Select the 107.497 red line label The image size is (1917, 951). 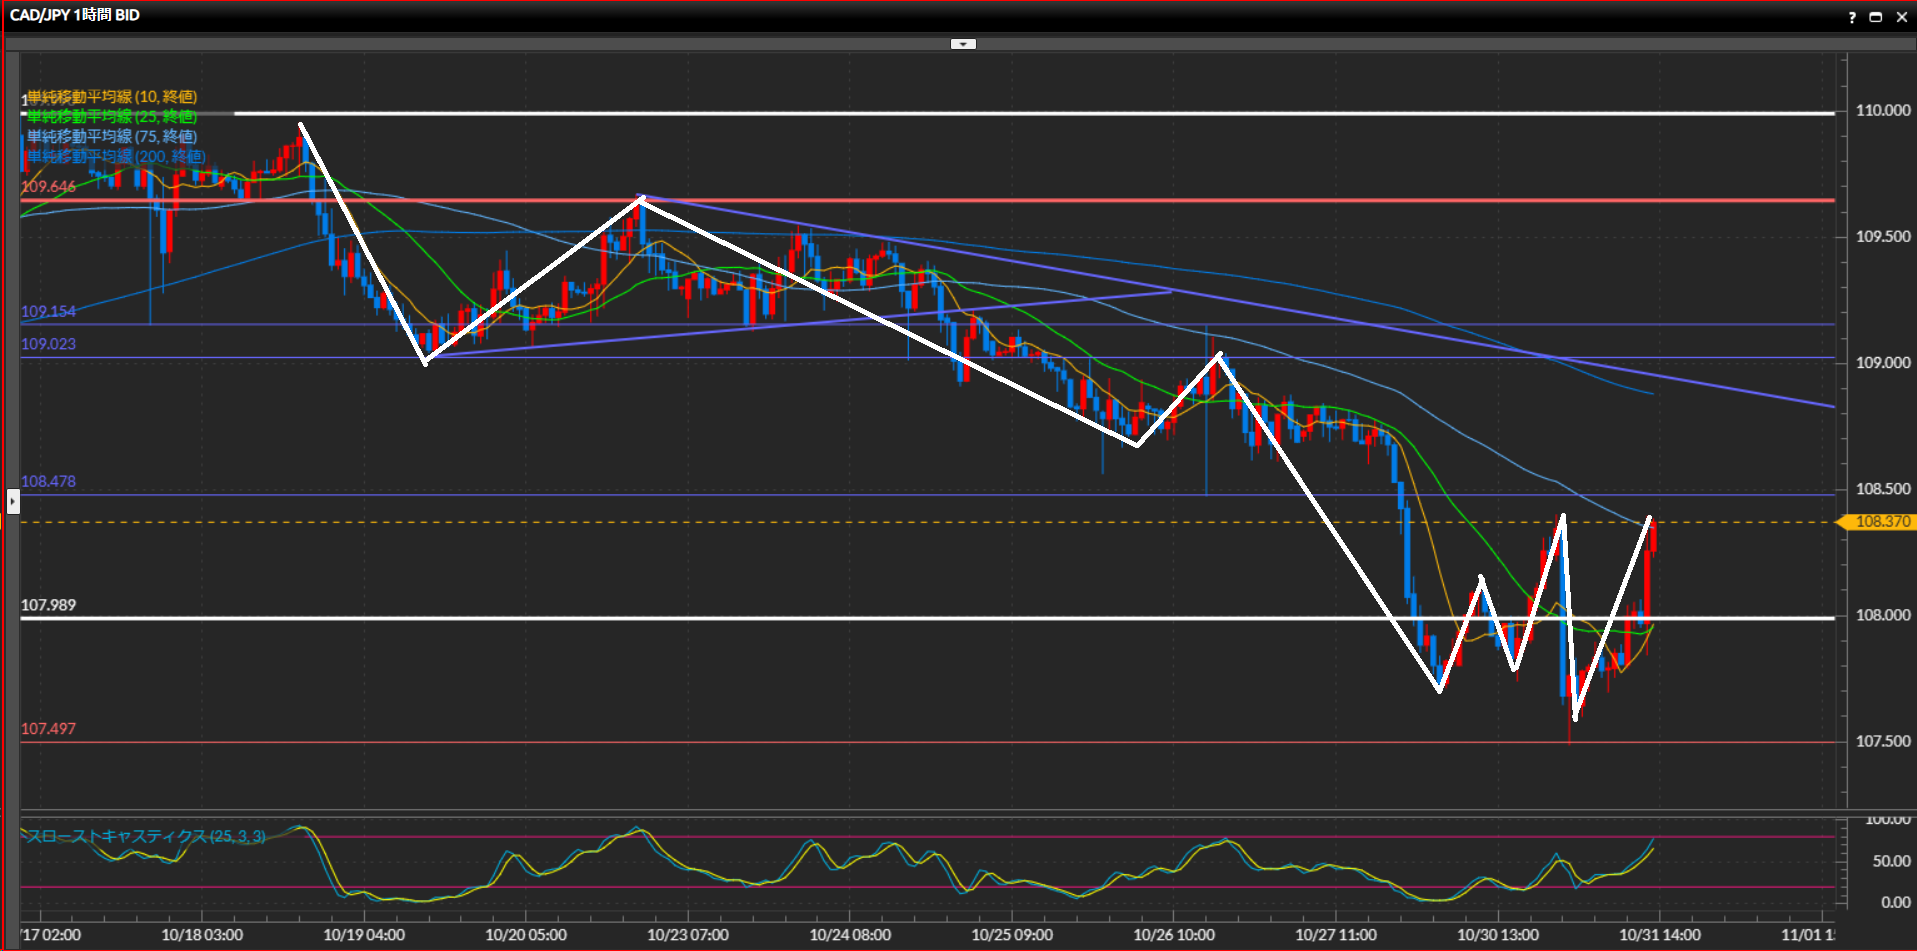pyautogui.click(x=48, y=729)
